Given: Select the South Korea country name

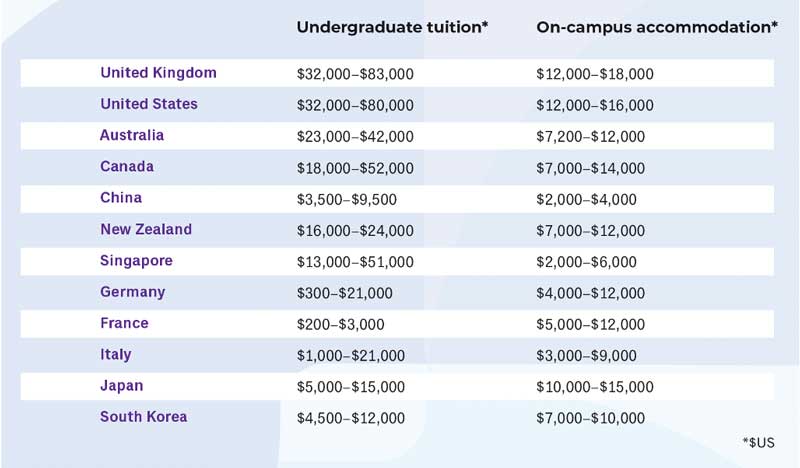Looking at the screenshot, I should 143,417.
